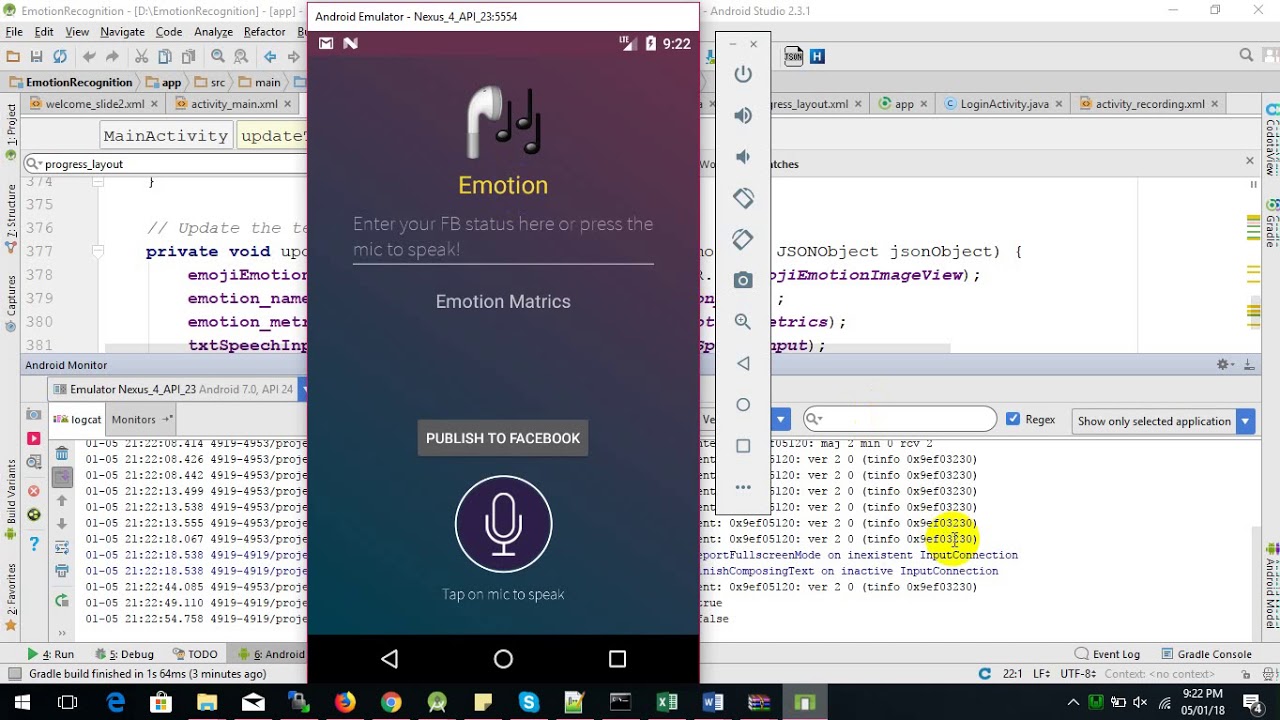1280x720 pixels.
Task: Click the Save All toolbar icon
Action: click(37, 57)
